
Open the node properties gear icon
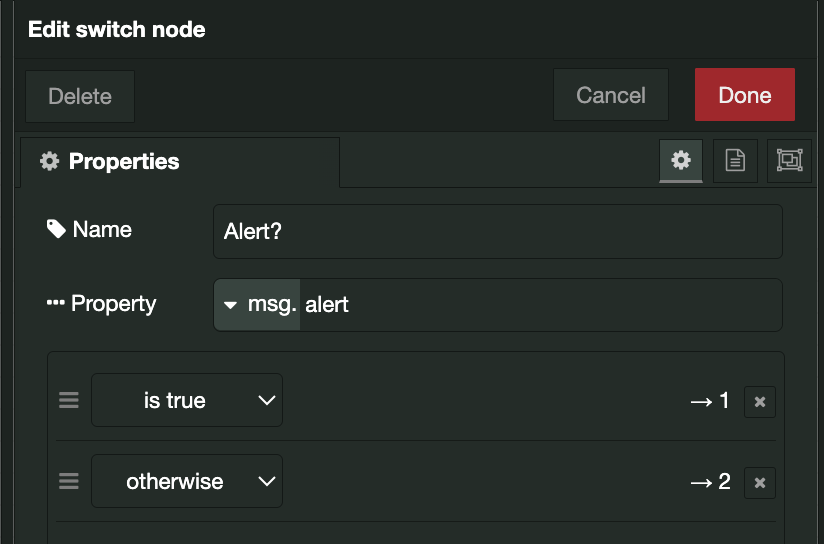tap(681, 161)
